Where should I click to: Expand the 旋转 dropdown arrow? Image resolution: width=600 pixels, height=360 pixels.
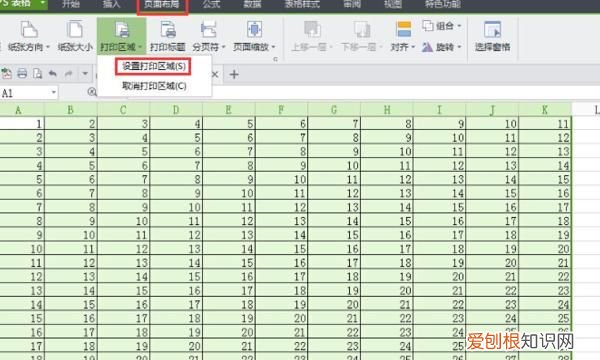click(x=459, y=47)
